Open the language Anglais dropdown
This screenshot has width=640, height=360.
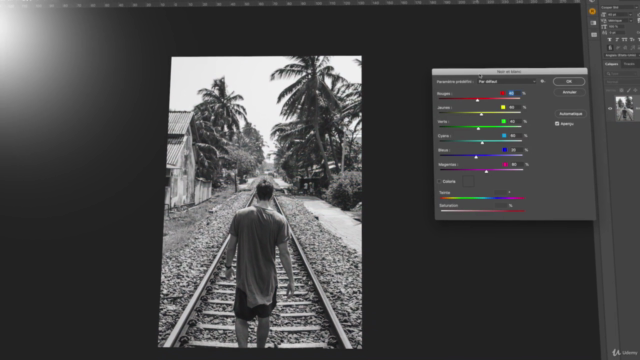coord(621,55)
